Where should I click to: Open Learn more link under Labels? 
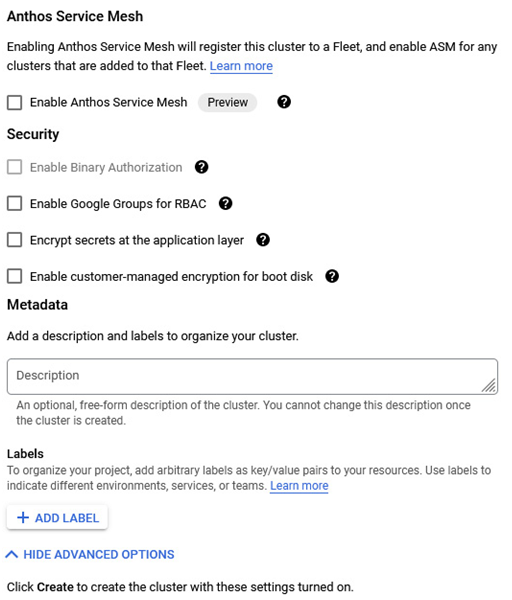299,485
